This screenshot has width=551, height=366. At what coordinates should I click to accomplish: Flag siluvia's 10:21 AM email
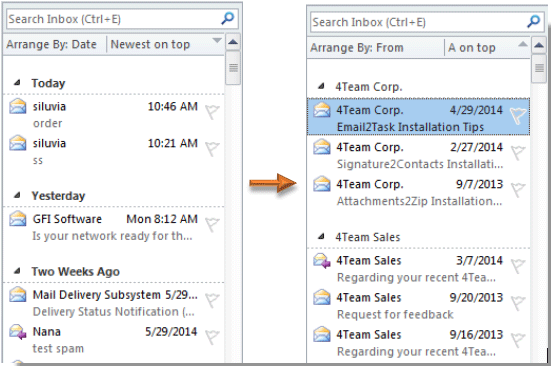click(212, 149)
